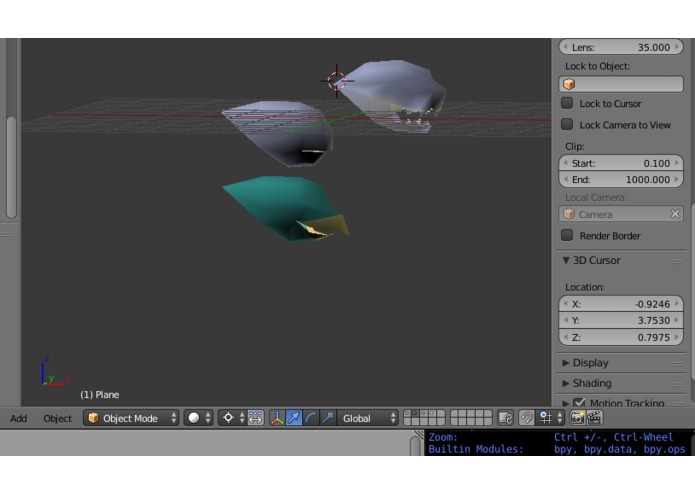This screenshot has width=695, height=494.
Task: Increase Lens with its right arrow
Action: coord(677,47)
